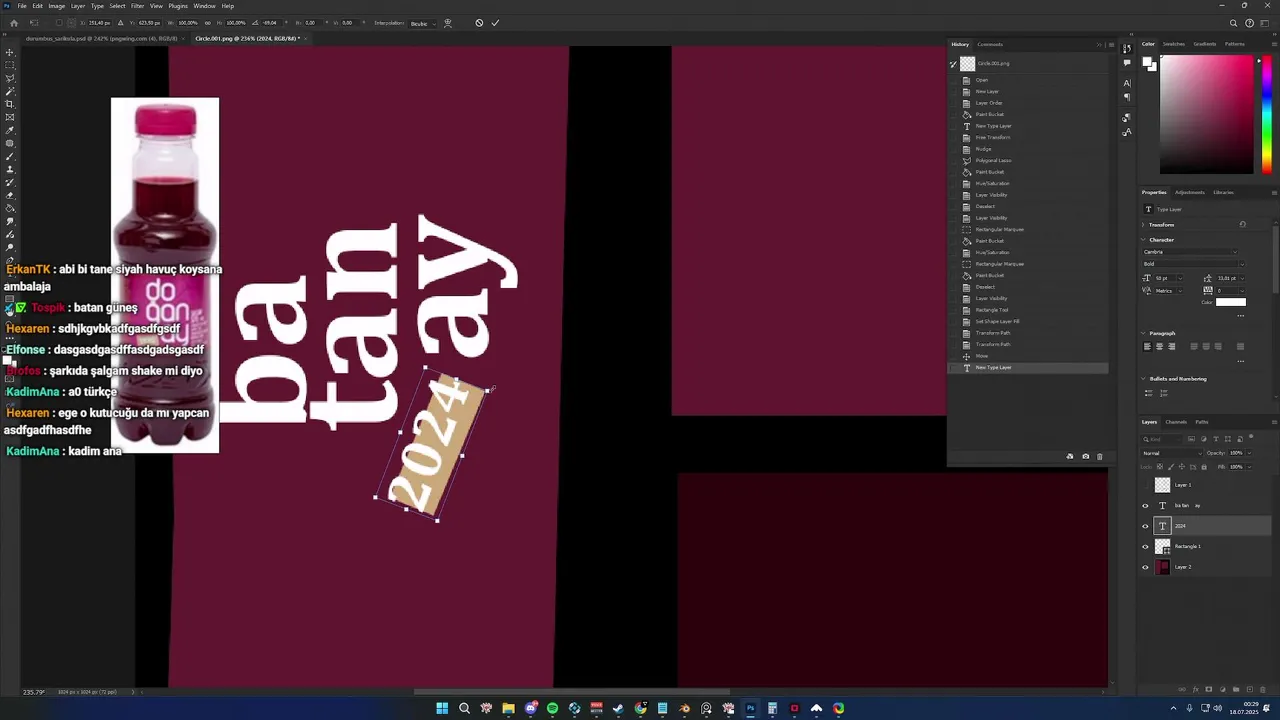
Task: Toggle layer filtering switch in Layers panel
Action: pyautogui.click(x=1251, y=436)
